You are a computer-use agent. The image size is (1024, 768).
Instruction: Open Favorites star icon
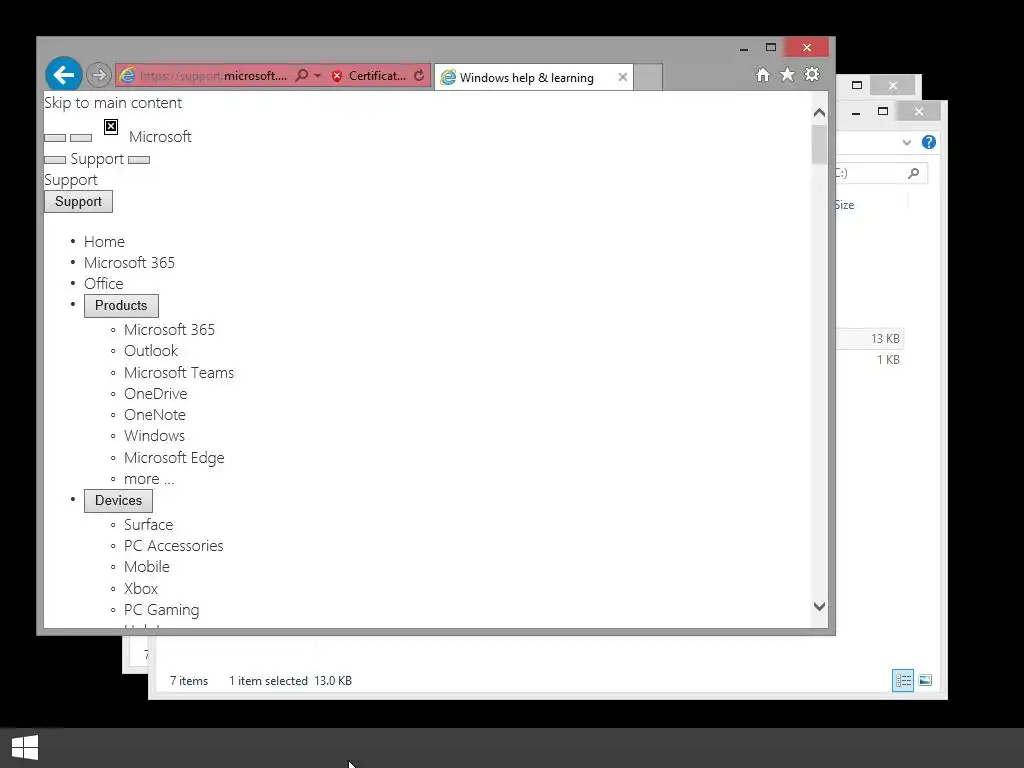pyautogui.click(x=788, y=74)
